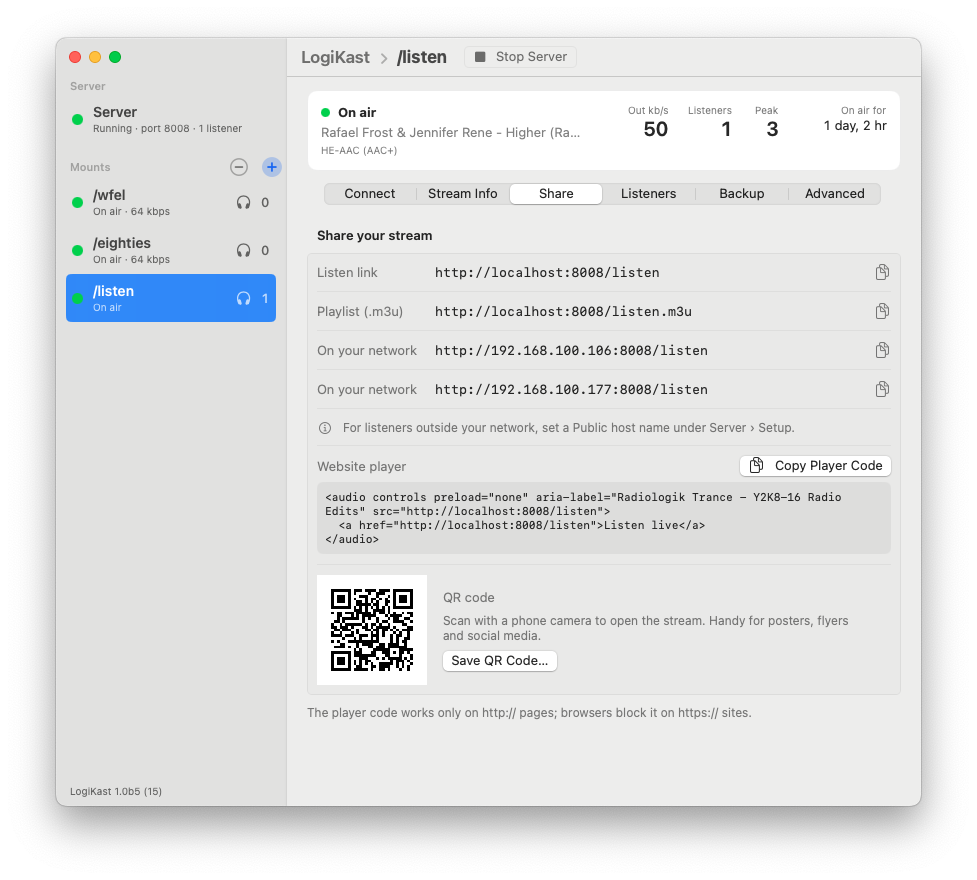Copy the Playlist (.m3u) URL
The width and height of the screenshot is (977, 880).
click(x=882, y=311)
